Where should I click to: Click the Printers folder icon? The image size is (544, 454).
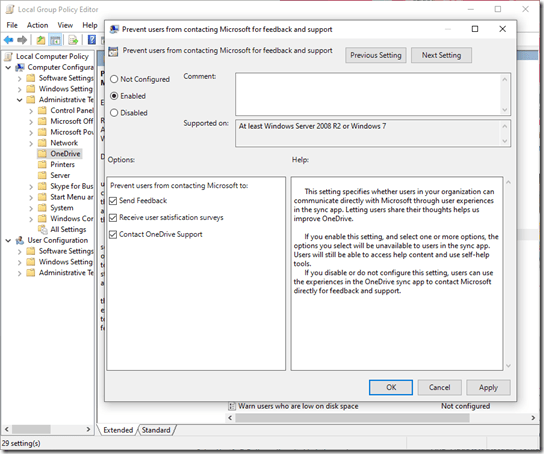[42, 164]
